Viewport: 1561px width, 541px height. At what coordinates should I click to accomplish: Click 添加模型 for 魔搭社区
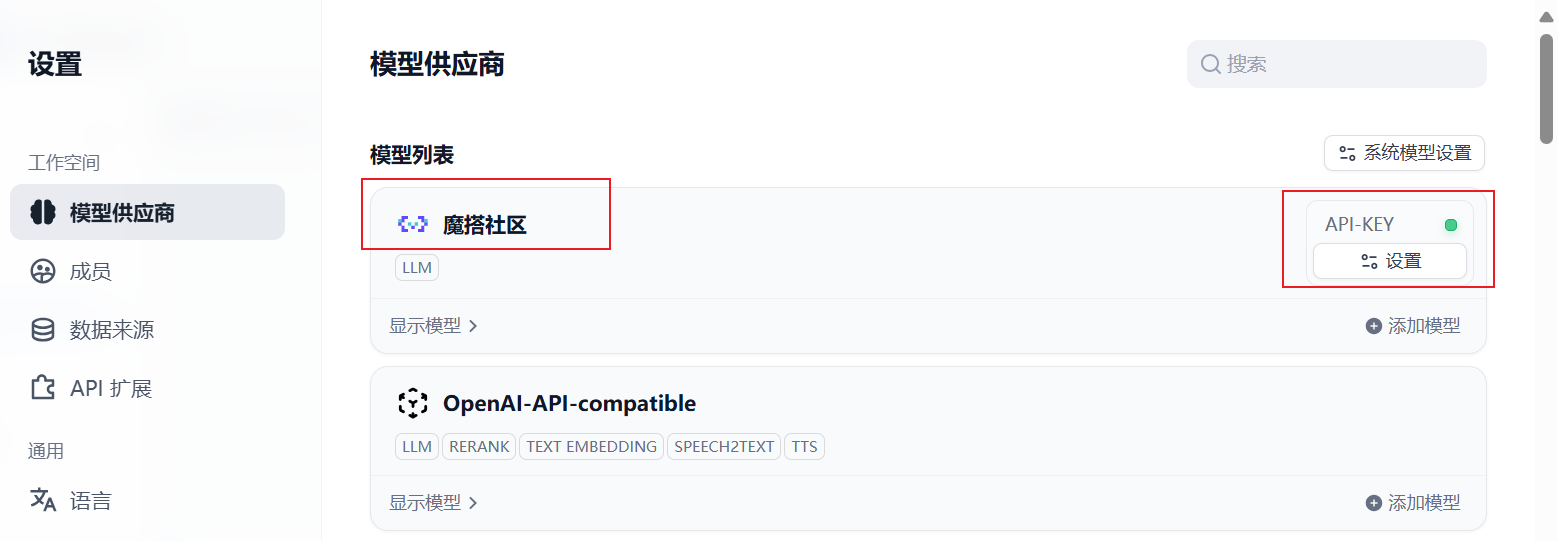1413,326
